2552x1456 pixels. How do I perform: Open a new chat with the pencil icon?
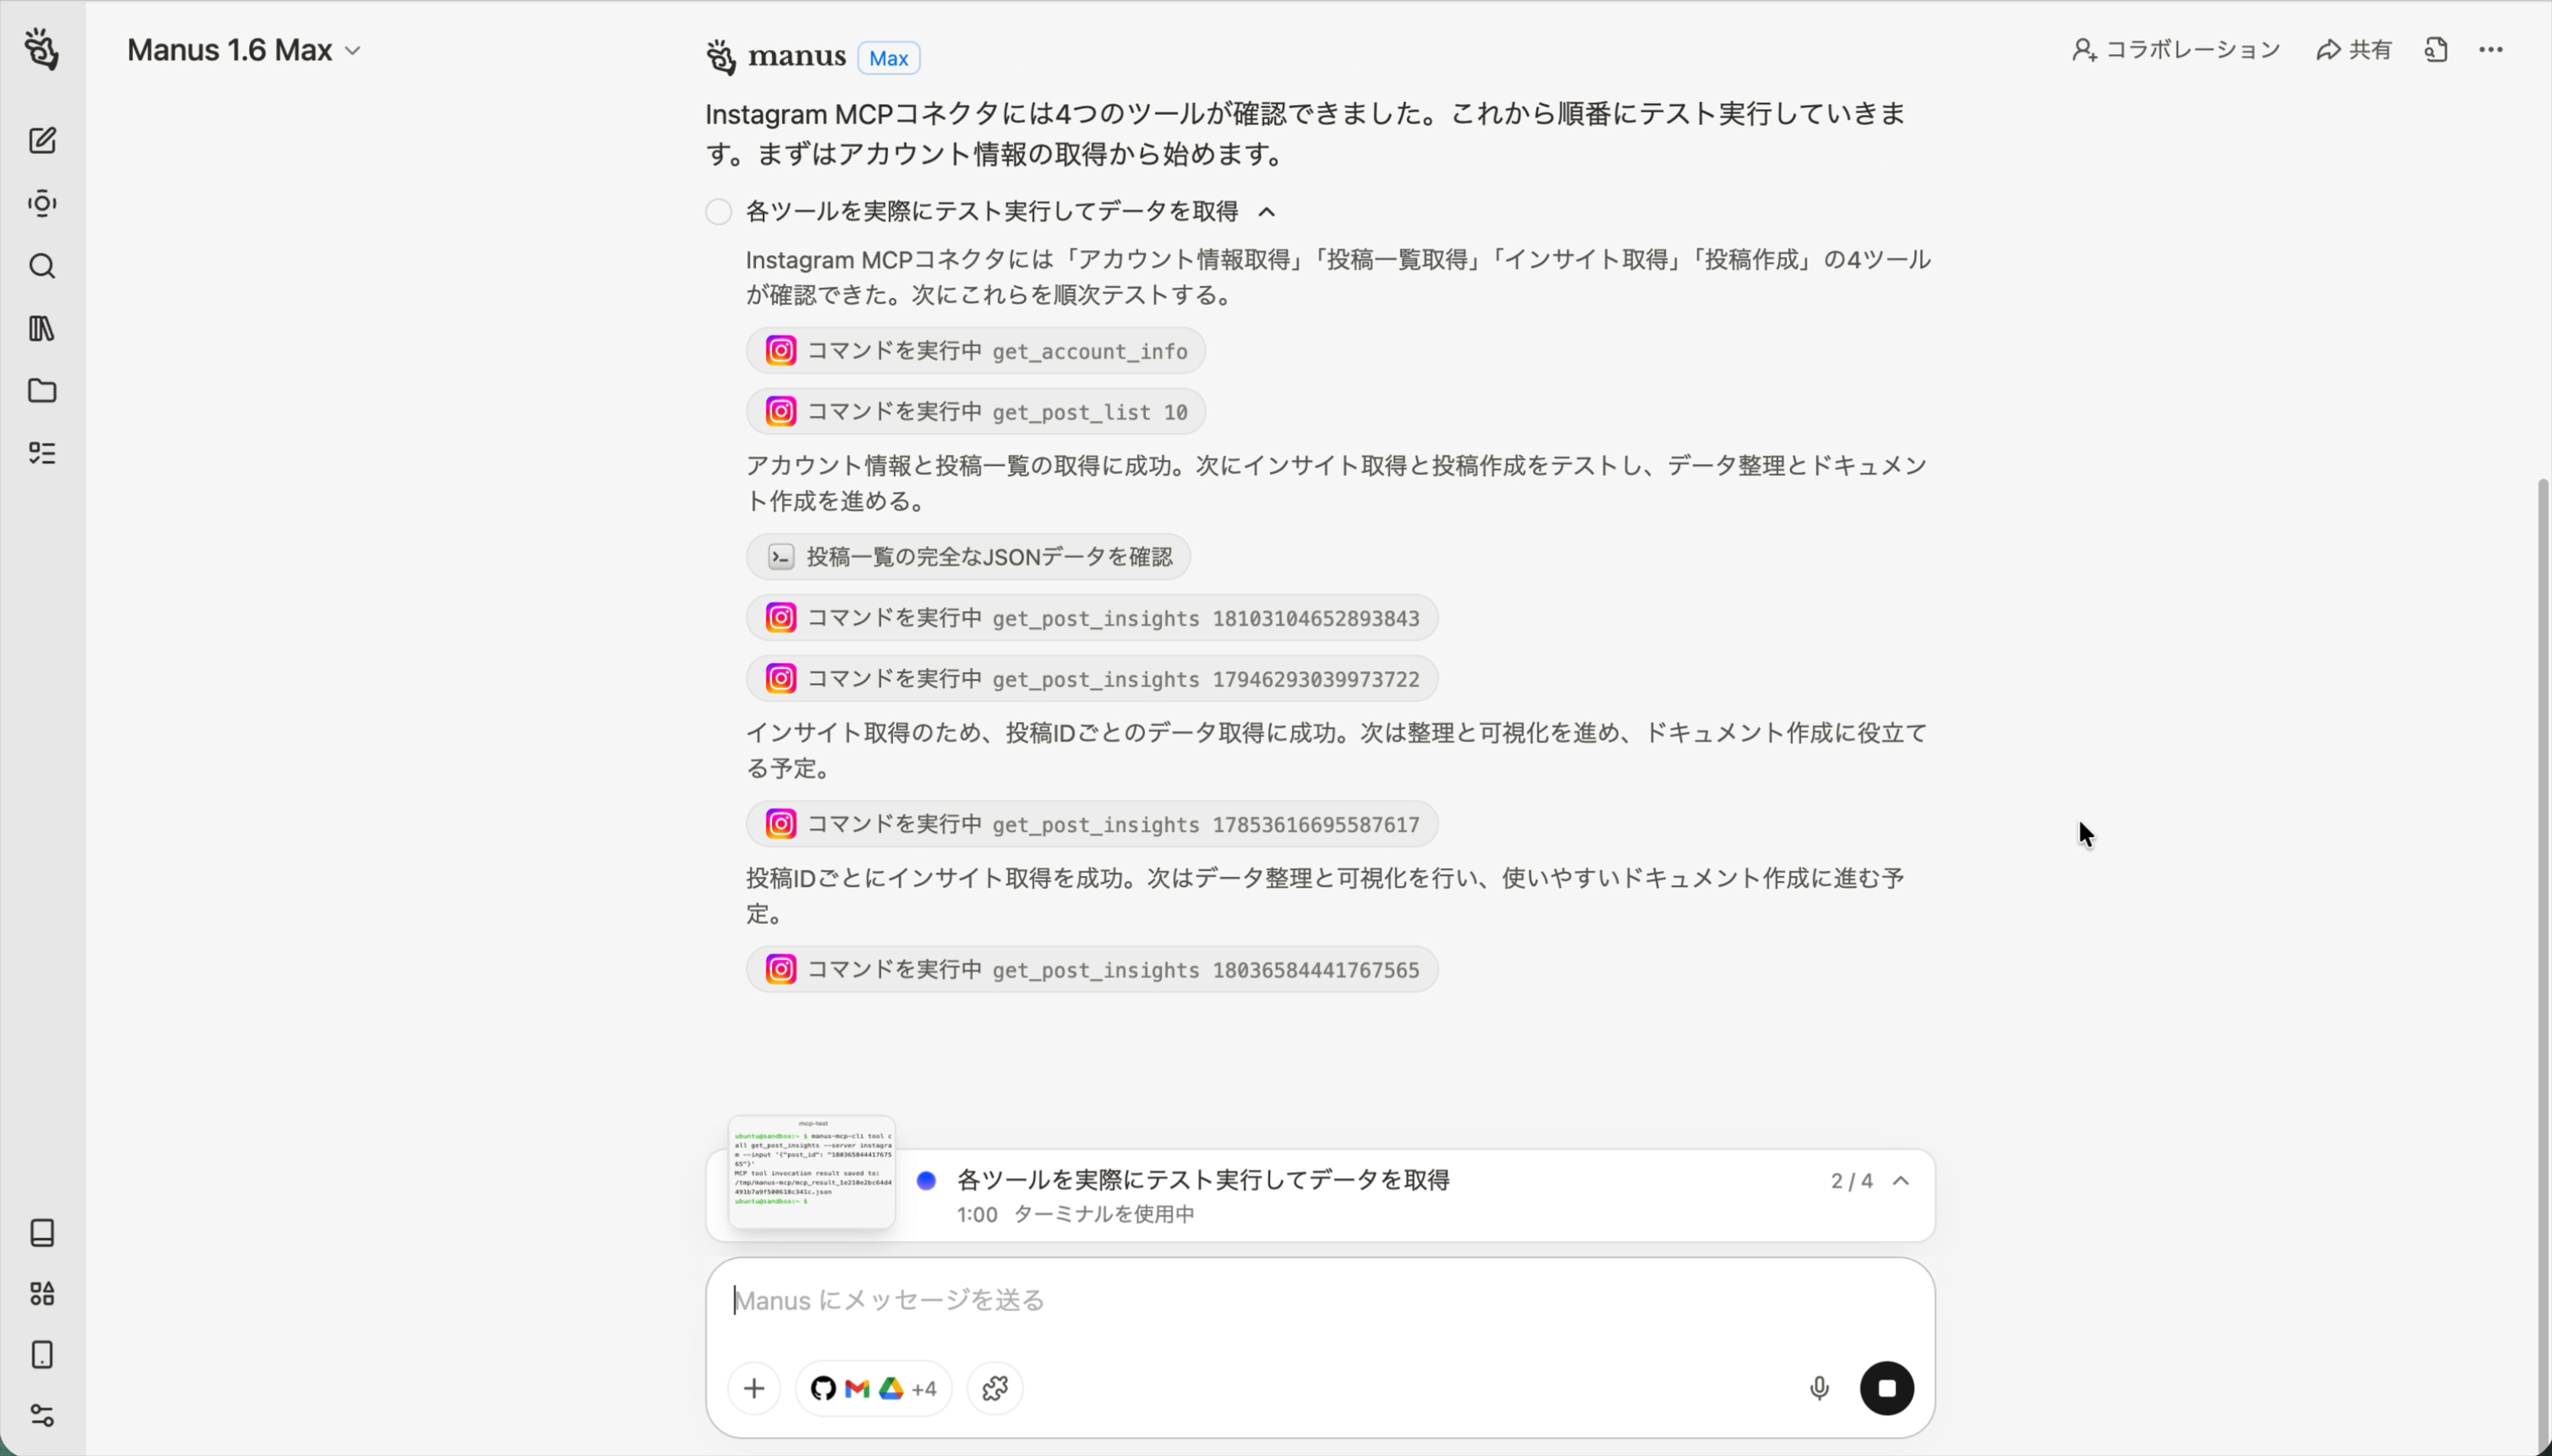tap(41, 140)
